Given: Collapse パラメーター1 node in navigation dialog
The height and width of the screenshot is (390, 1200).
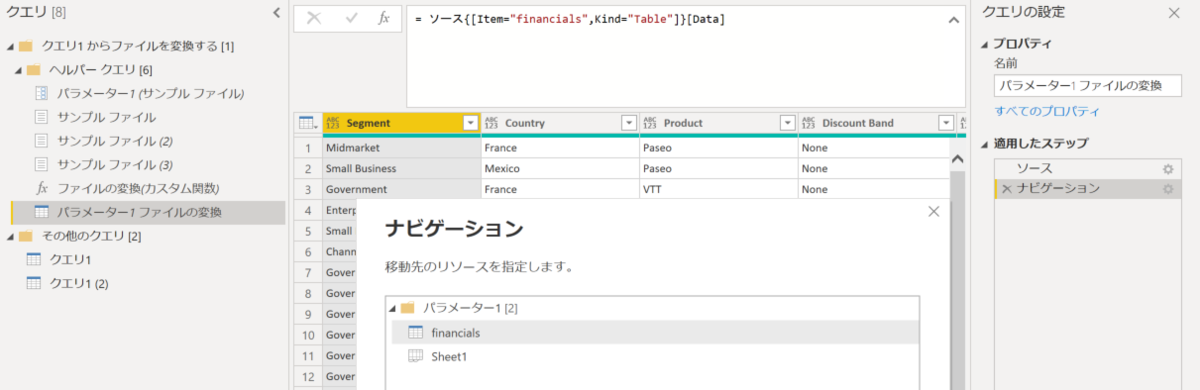Looking at the screenshot, I should (393, 308).
